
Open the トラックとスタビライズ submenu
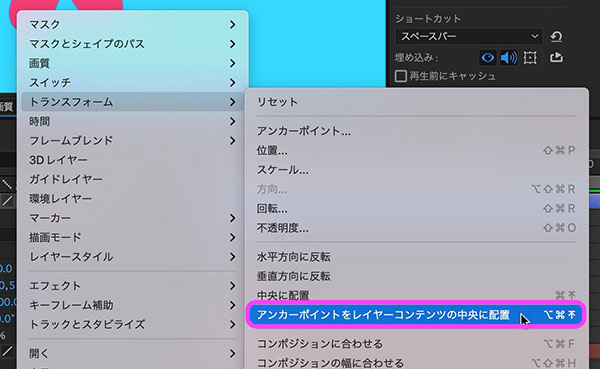click(x=132, y=324)
